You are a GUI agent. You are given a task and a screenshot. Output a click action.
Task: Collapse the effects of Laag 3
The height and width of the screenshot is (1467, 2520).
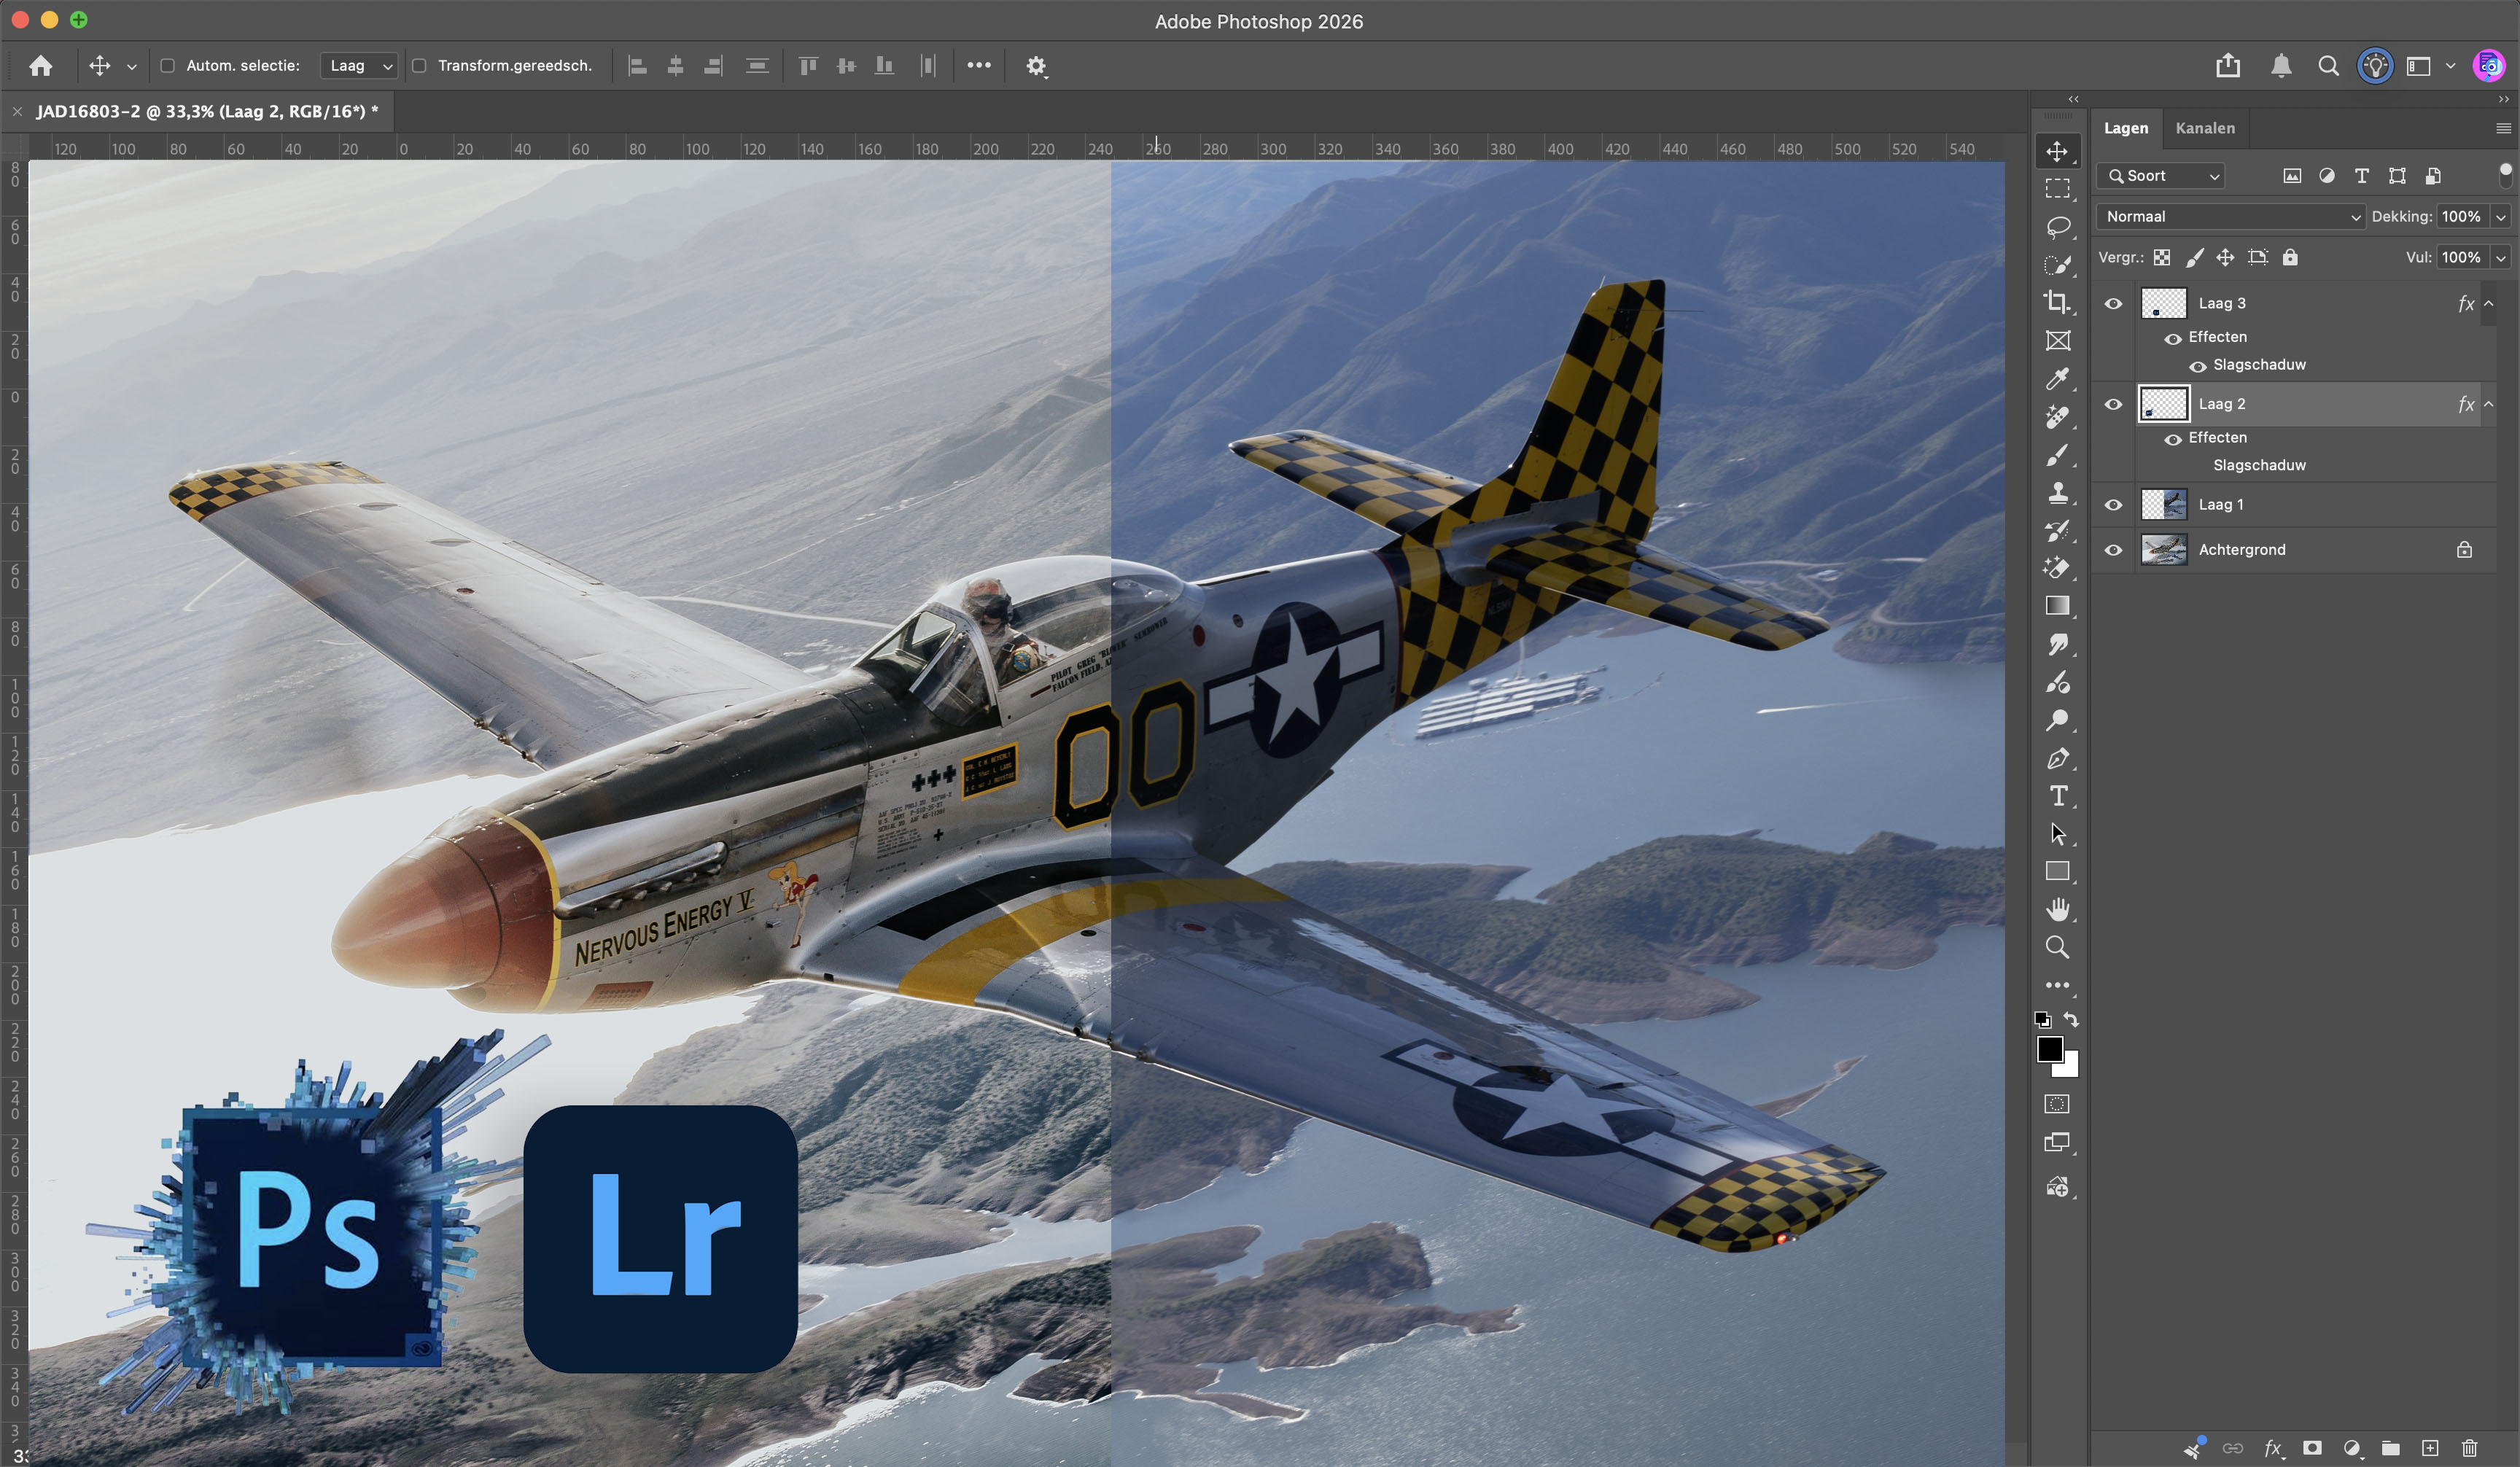point(2489,304)
